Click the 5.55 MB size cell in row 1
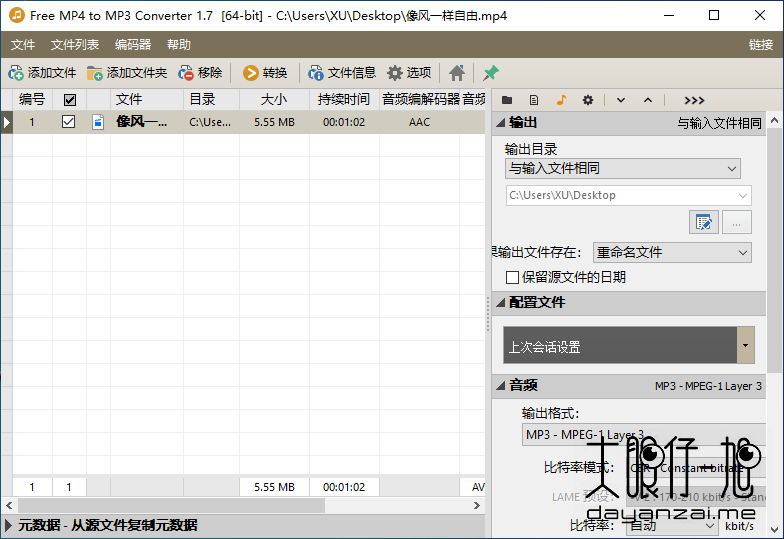The height and width of the screenshot is (539, 784). [274, 122]
